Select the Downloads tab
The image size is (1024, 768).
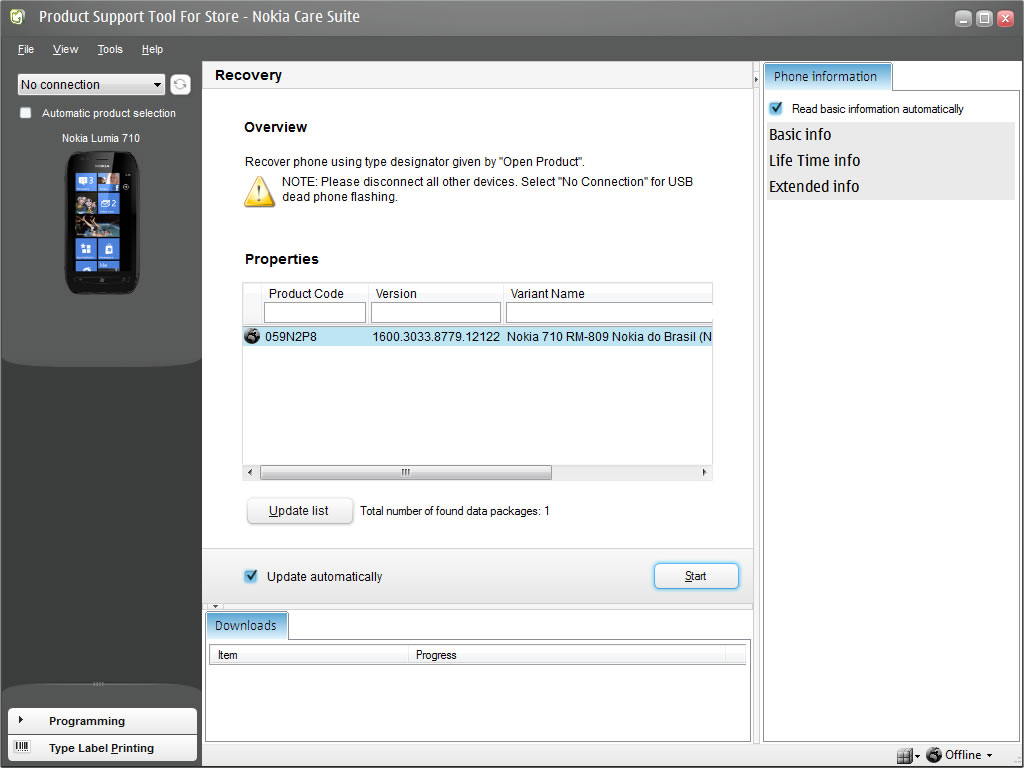[247, 625]
